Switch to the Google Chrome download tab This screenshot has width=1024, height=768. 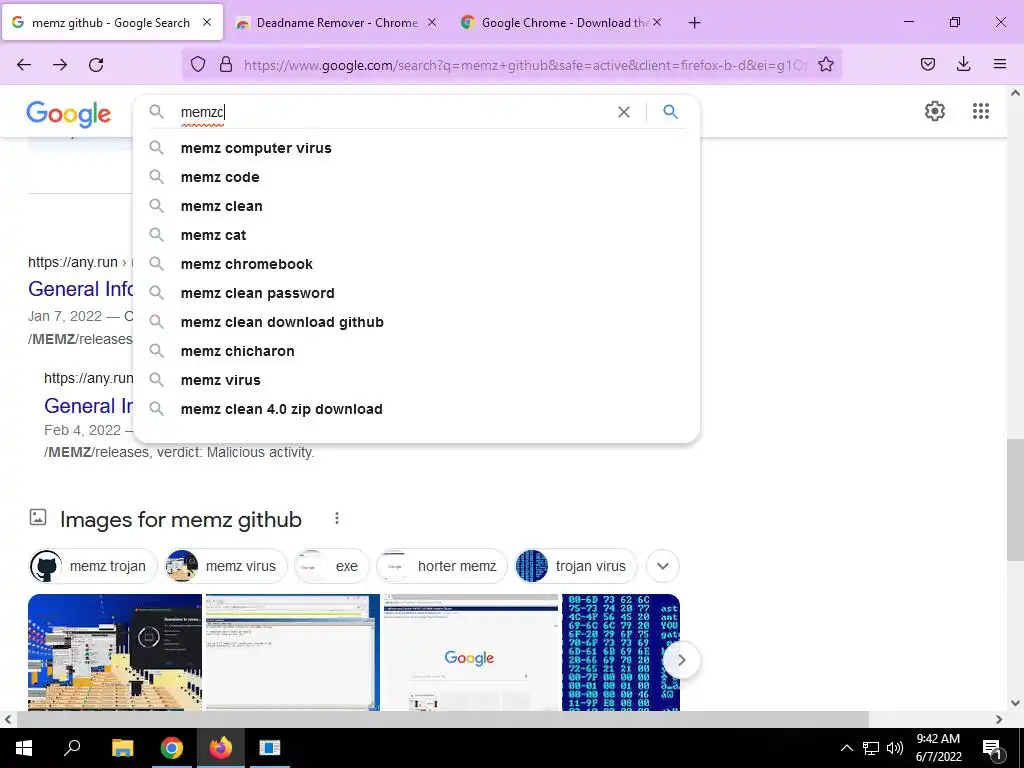(562, 23)
